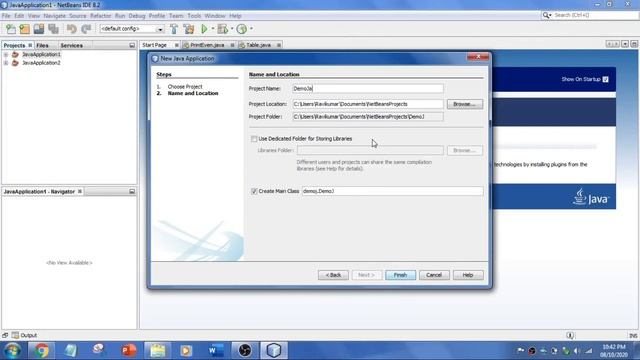Click the Windows Start button
This screenshot has height=360, width=640.
coord(12,351)
